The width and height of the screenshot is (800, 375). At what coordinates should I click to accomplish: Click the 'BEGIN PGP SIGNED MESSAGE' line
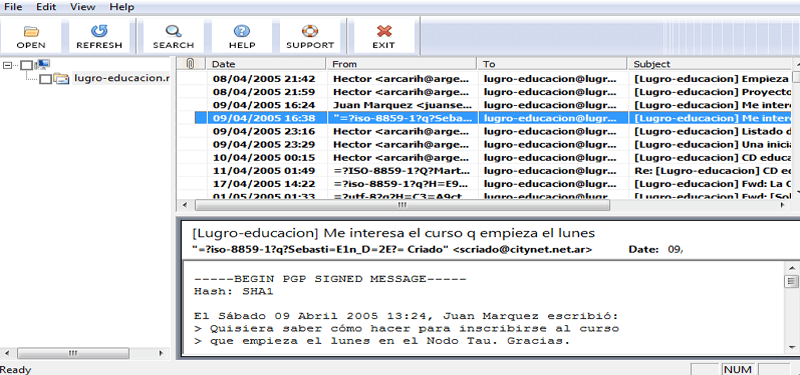click(330, 279)
